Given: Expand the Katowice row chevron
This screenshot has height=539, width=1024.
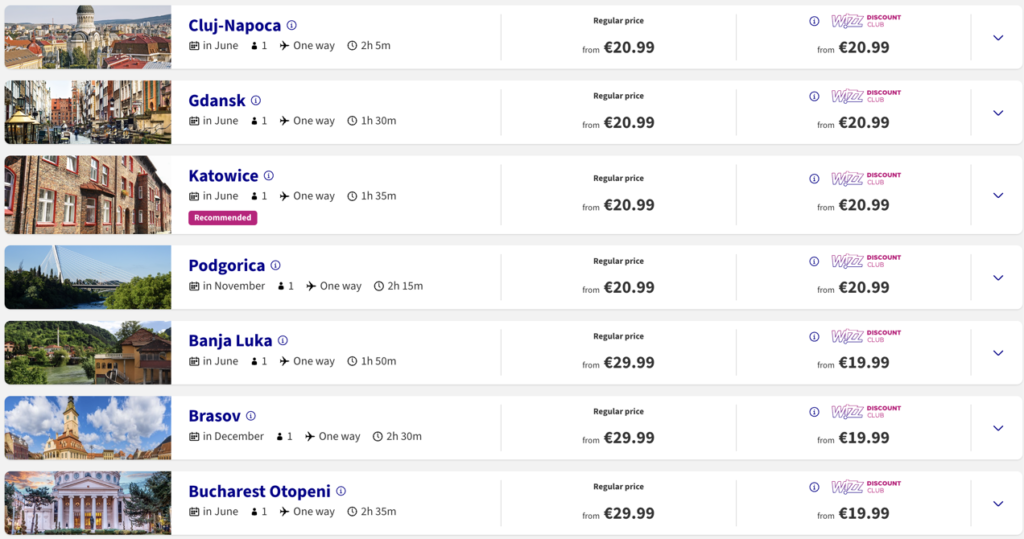Looking at the screenshot, I should coord(997,195).
